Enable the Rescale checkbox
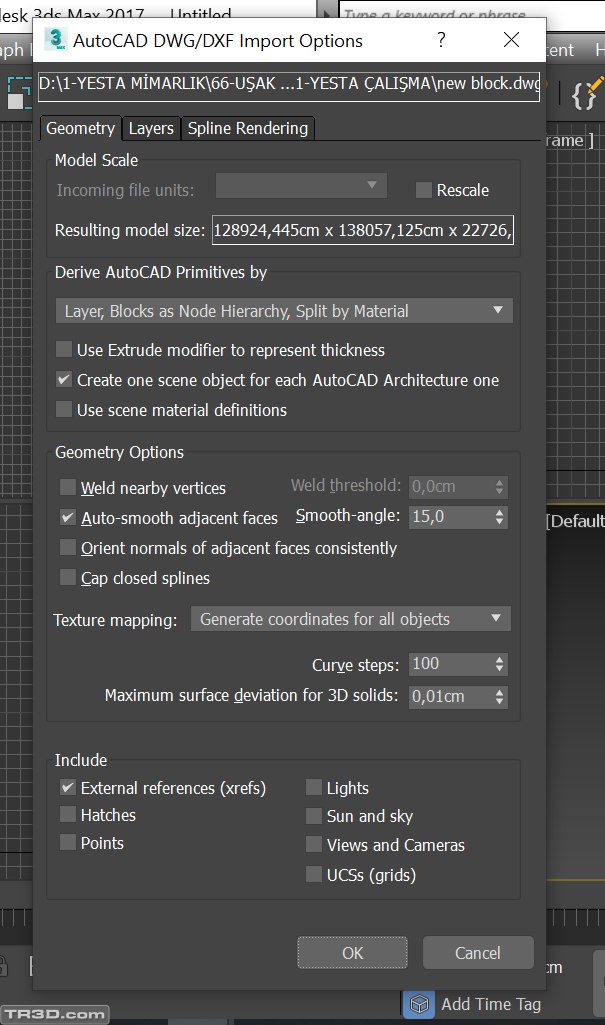The height and width of the screenshot is (1025, 605). 423,190
